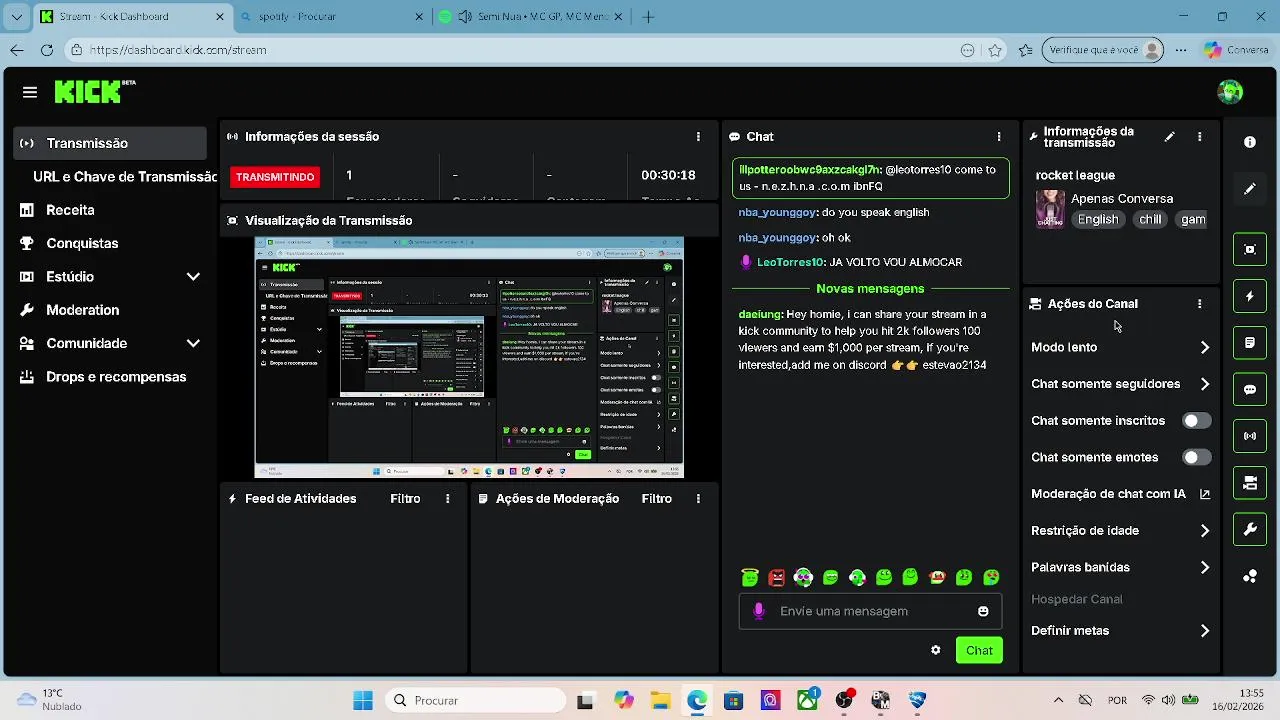
Task: Send message with the green Chat button
Action: pyautogui.click(x=979, y=650)
